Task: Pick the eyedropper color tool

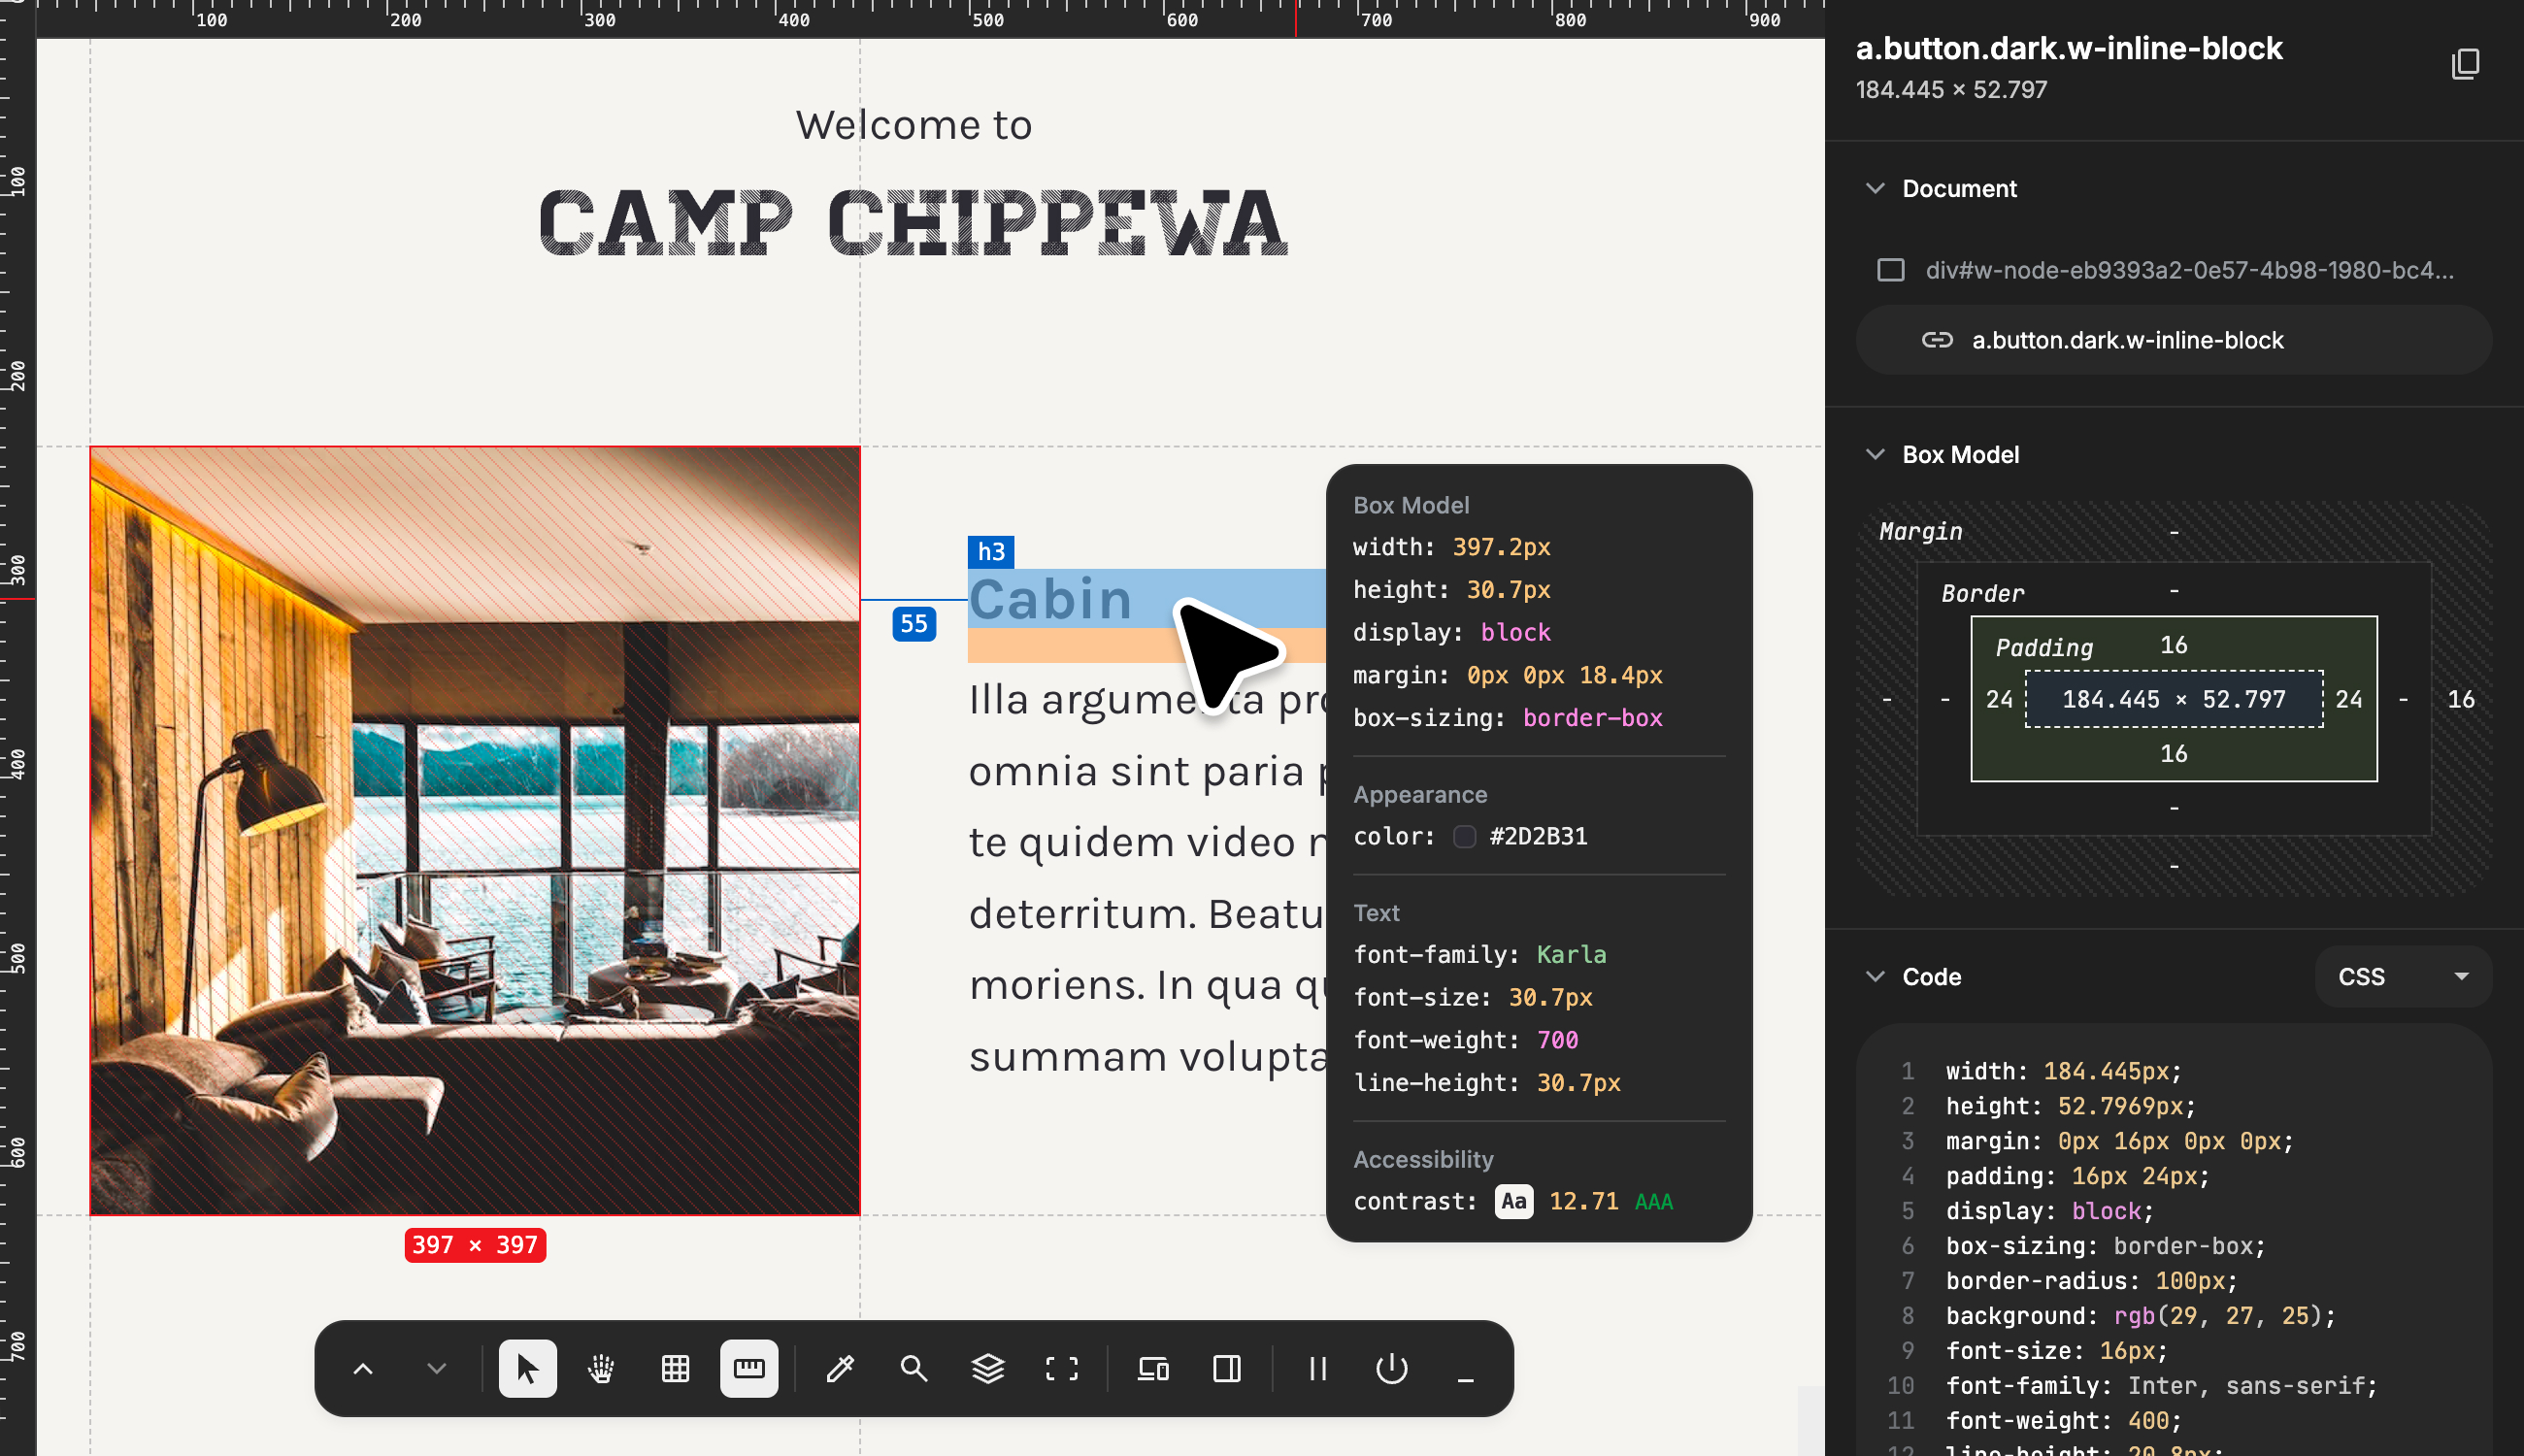Action: [x=840, y=1368]
